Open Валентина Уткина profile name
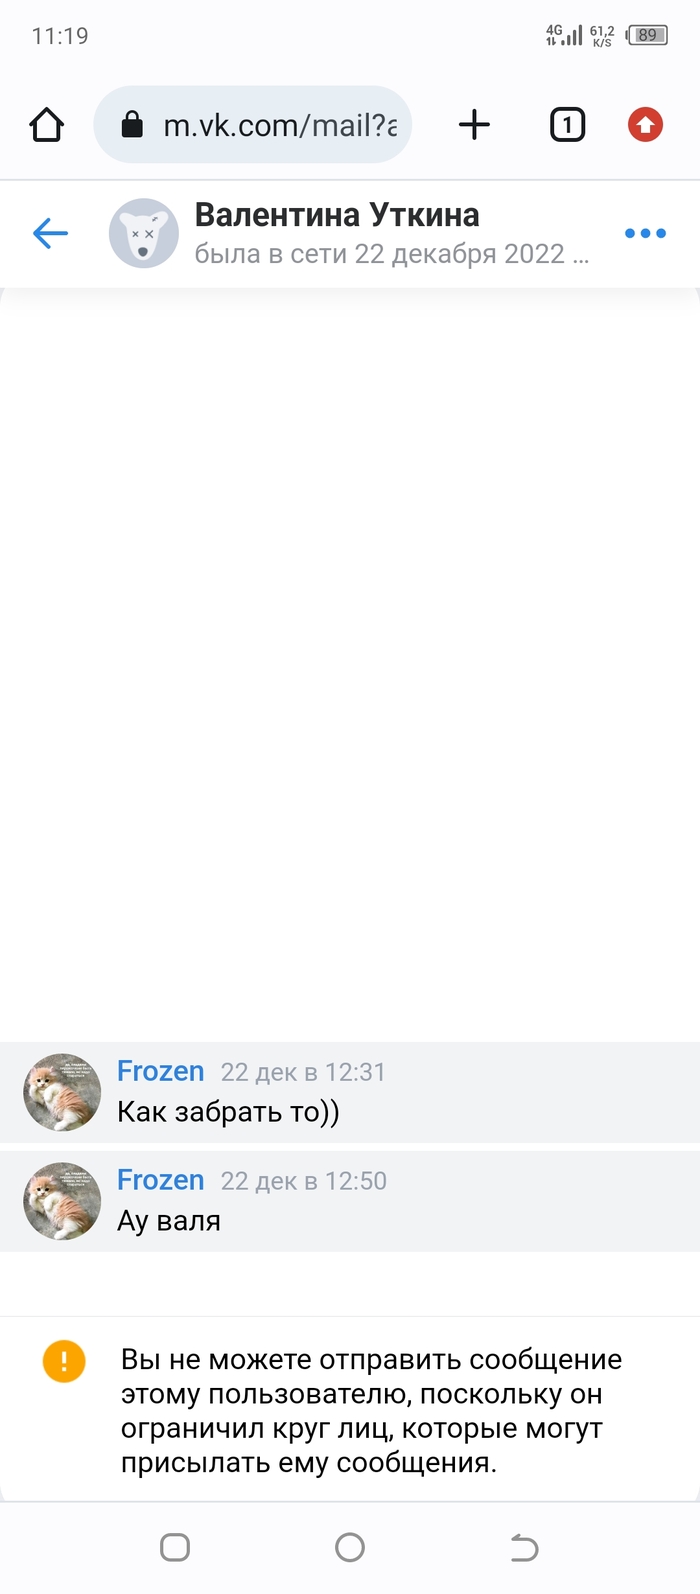The width and height of the screenshot is (700, 1594). 337,214
